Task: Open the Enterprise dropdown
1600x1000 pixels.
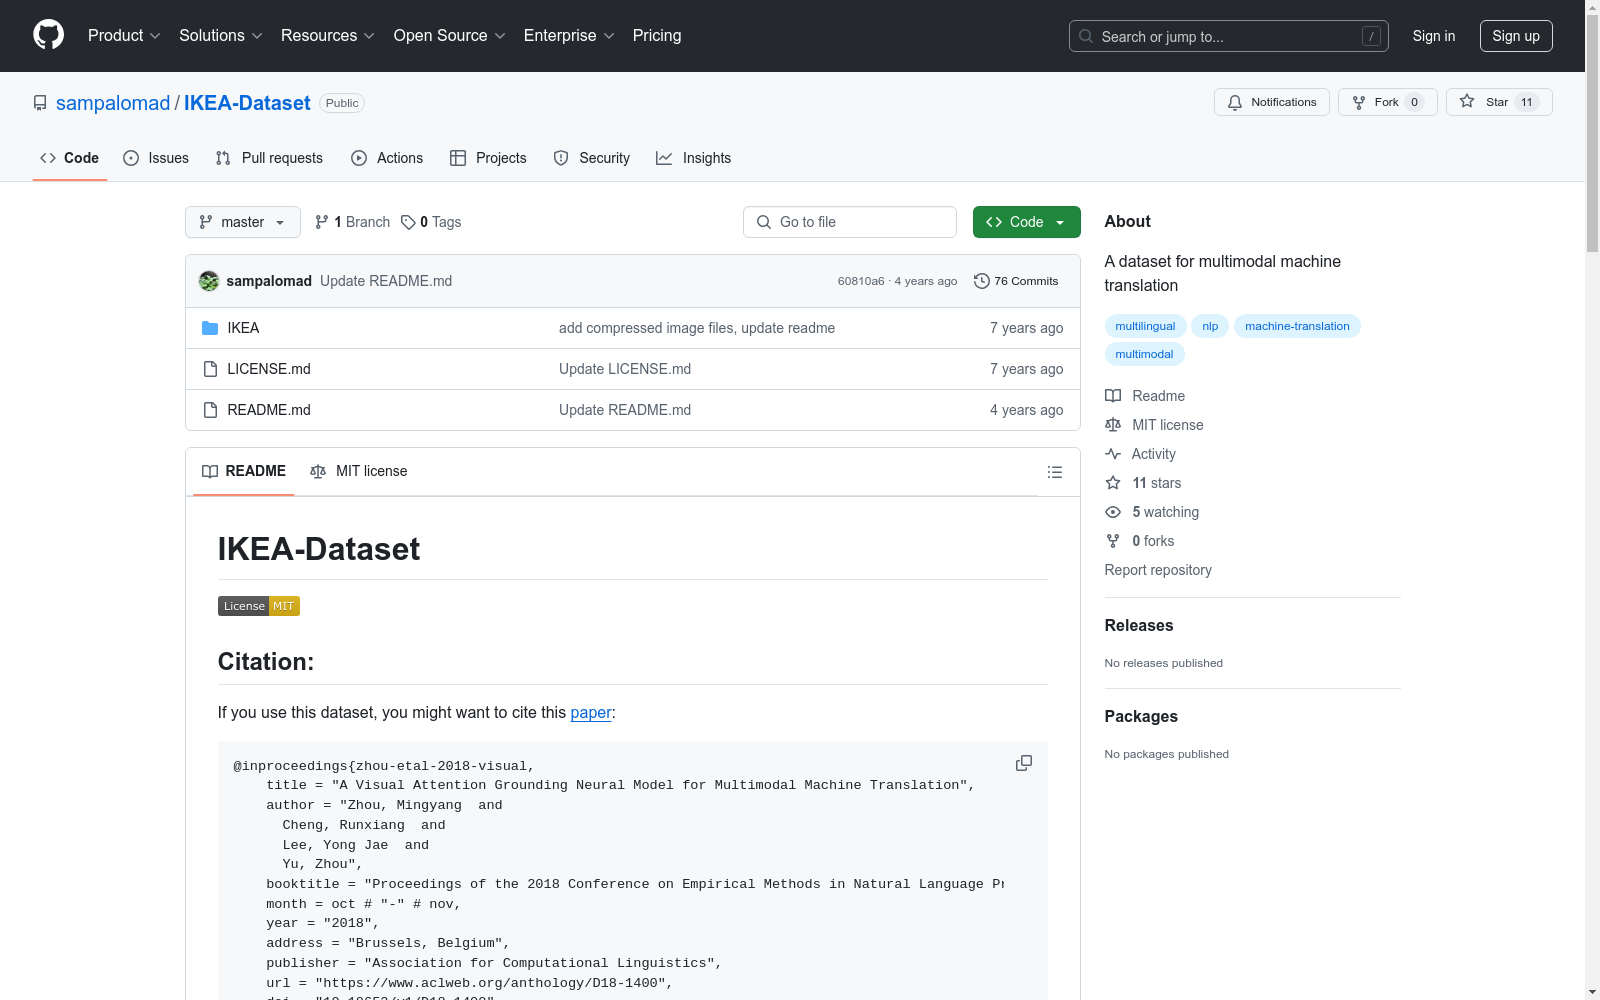Action: coord(569,36)
